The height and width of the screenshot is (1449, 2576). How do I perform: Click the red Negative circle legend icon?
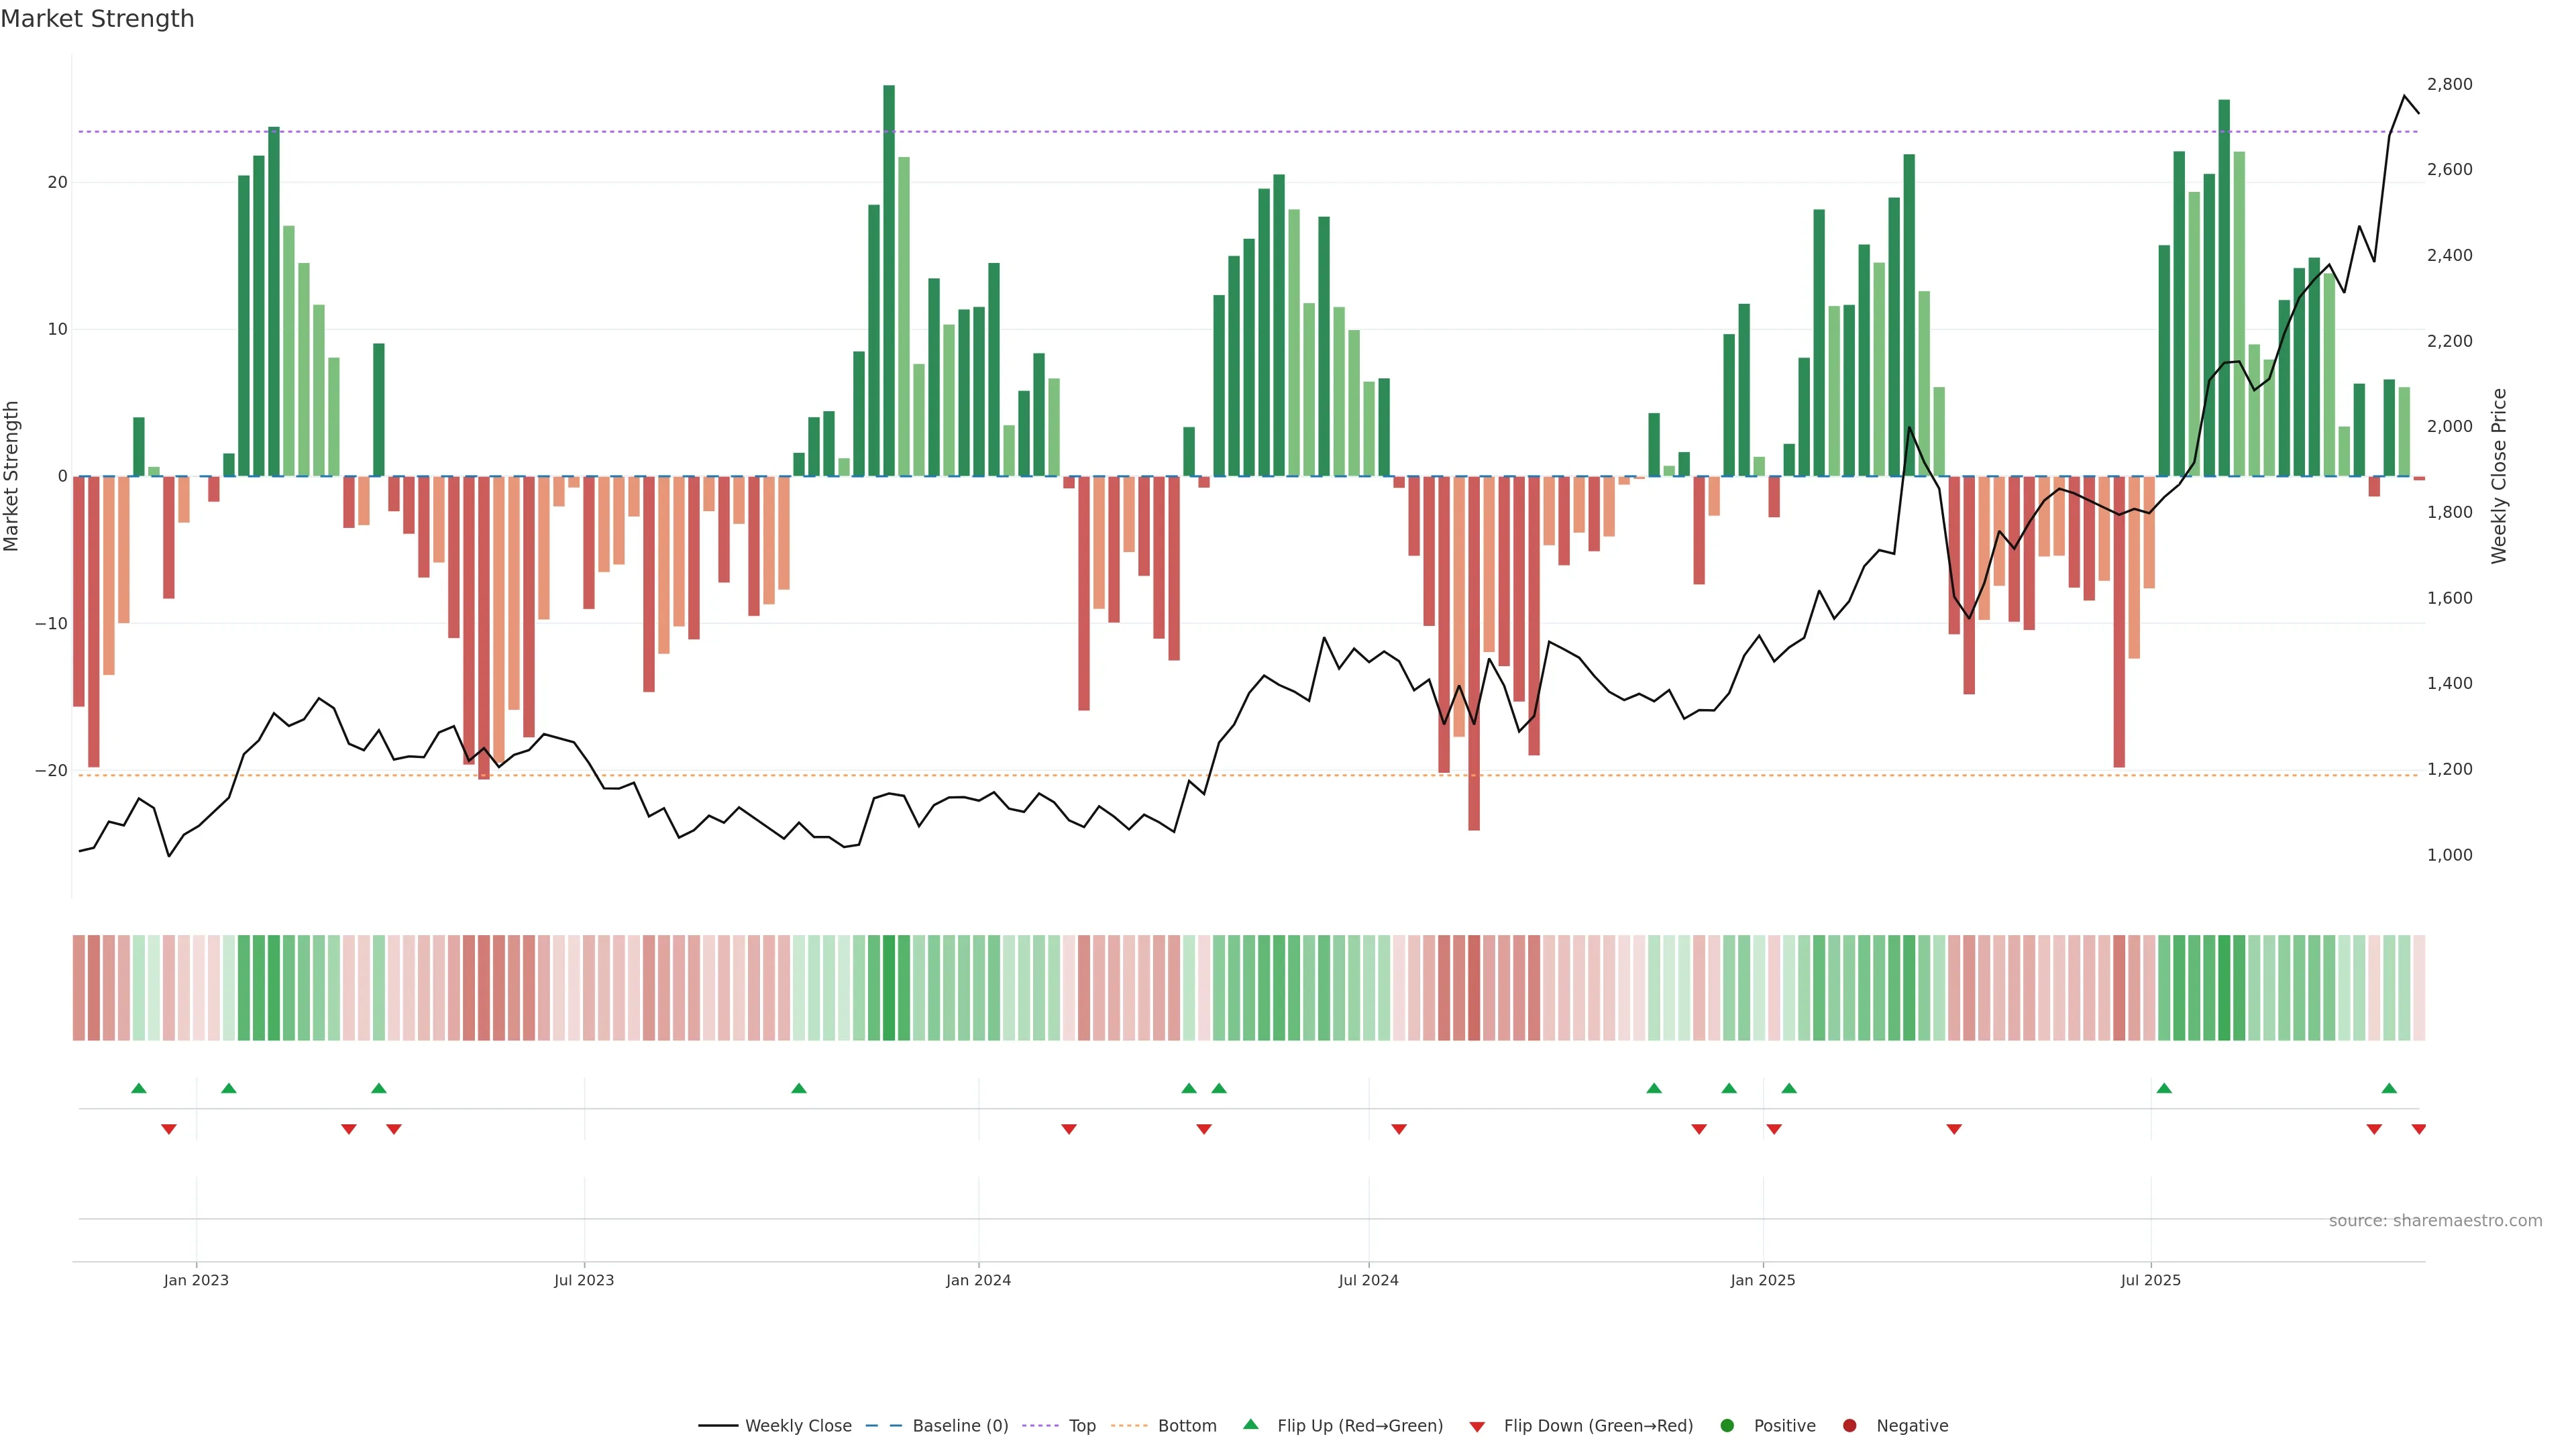[1849, 1426]
